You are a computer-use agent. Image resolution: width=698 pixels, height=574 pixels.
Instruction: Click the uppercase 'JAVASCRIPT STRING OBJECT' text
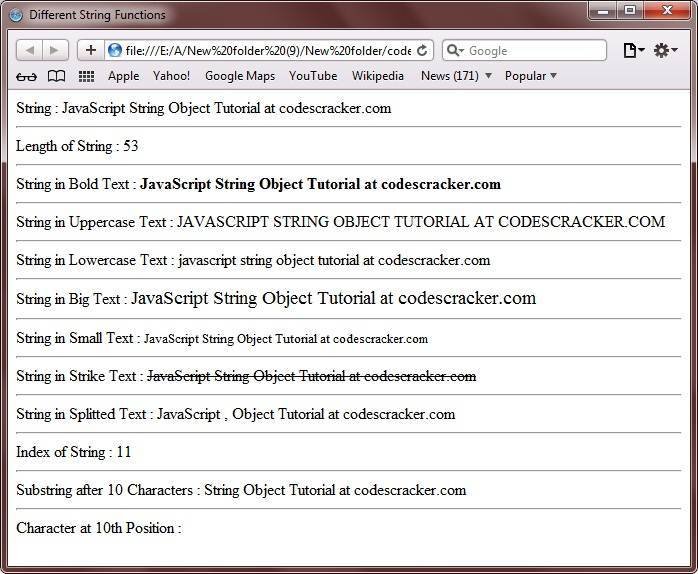pyautogui.click(x=283, y=222)
